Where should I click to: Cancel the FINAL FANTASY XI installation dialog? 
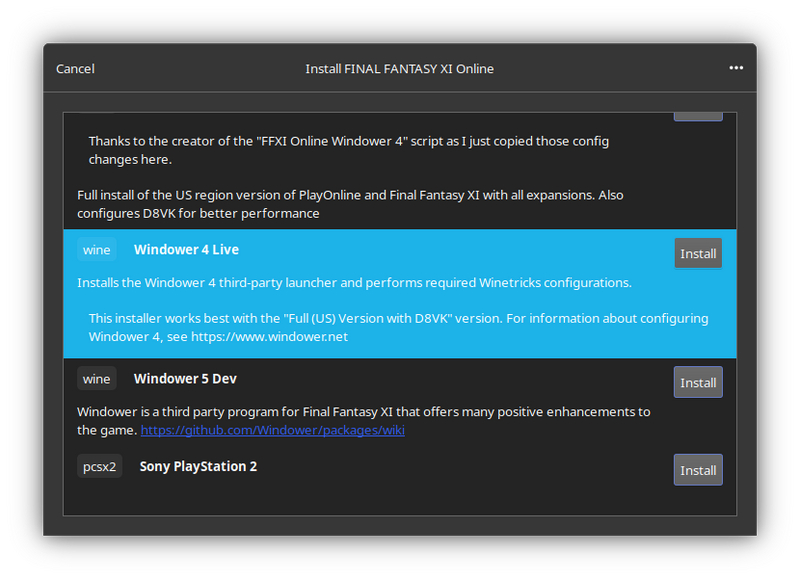click(x=75, y=69)
